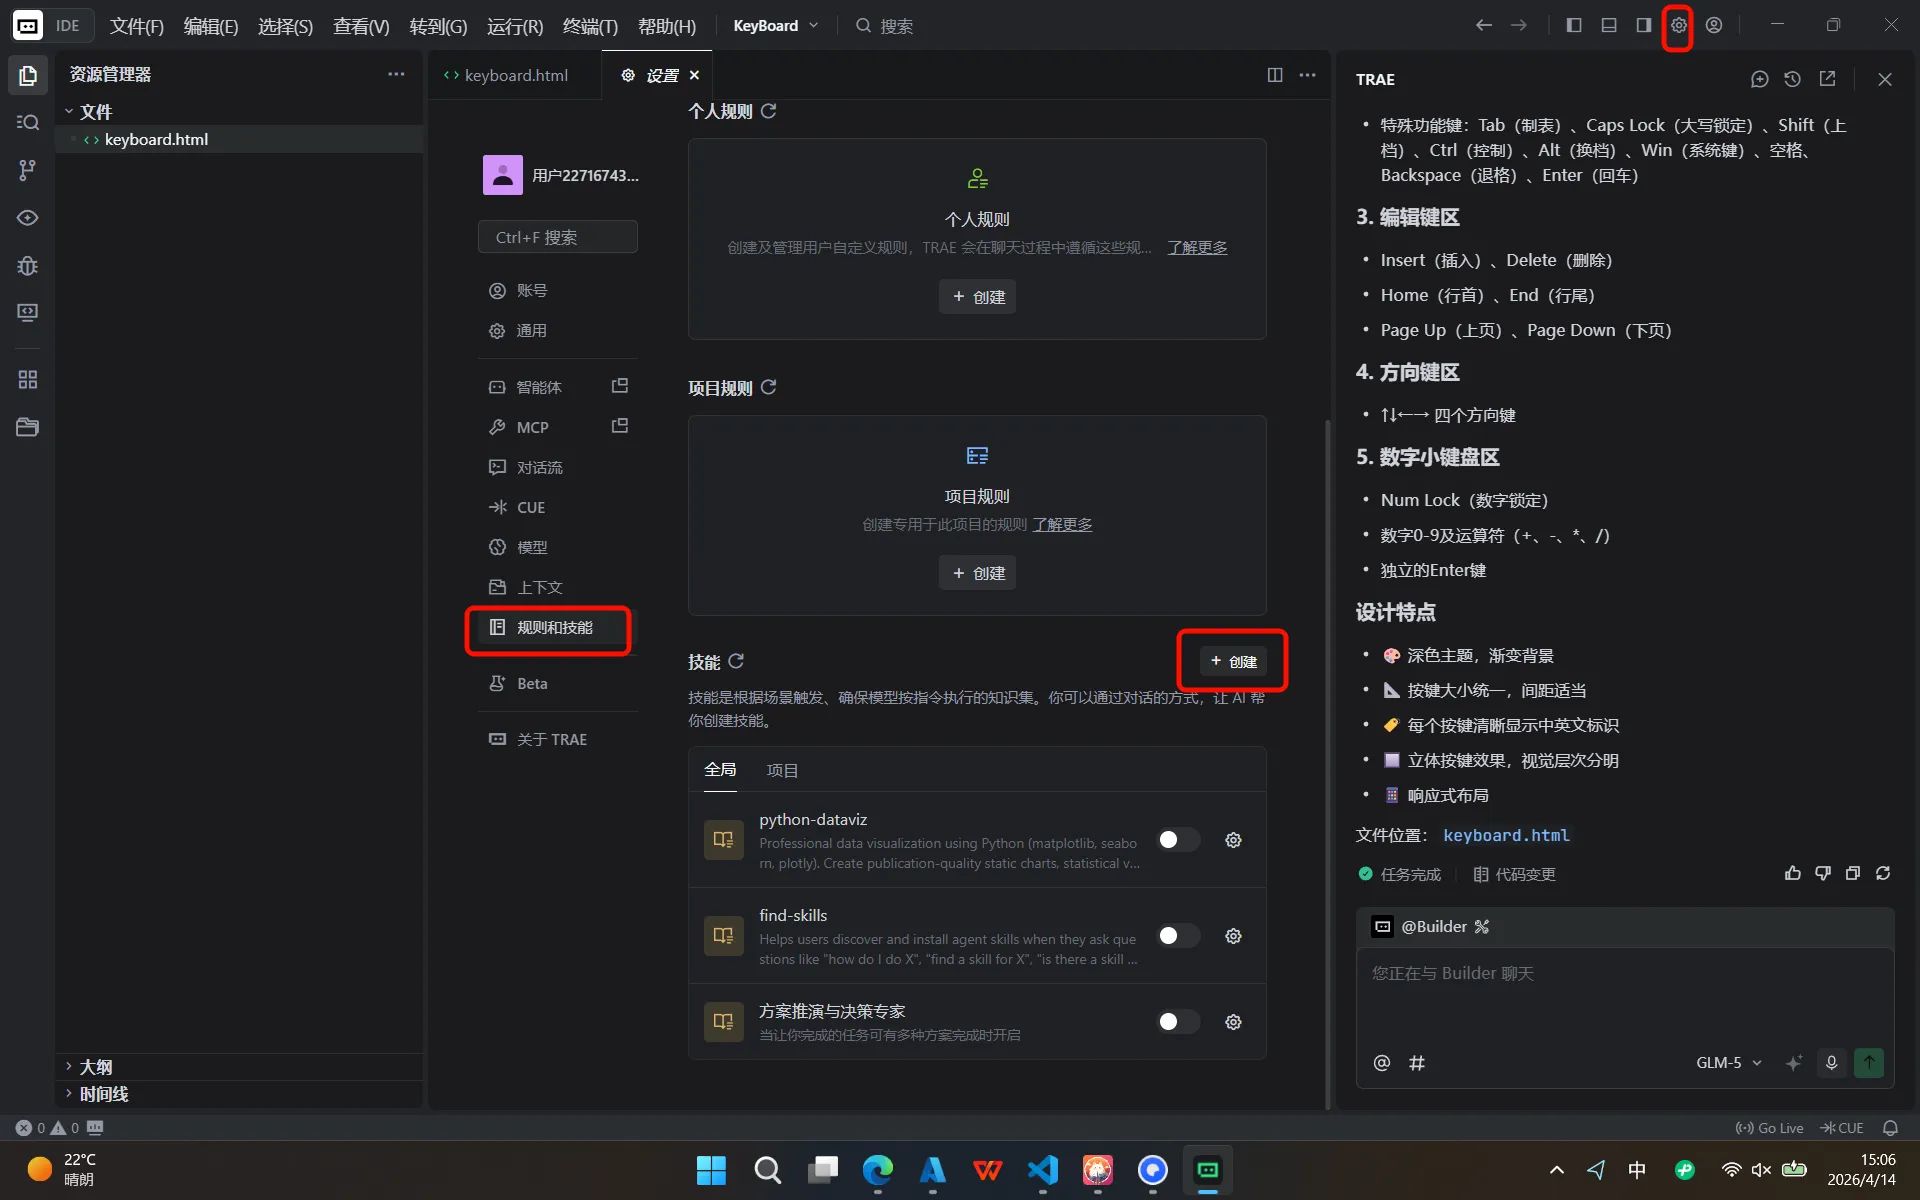Viewport: 1920px width, 1200px height.
Task: Start voice input with microphone icon
Action: click(x=1832, y=1063)
